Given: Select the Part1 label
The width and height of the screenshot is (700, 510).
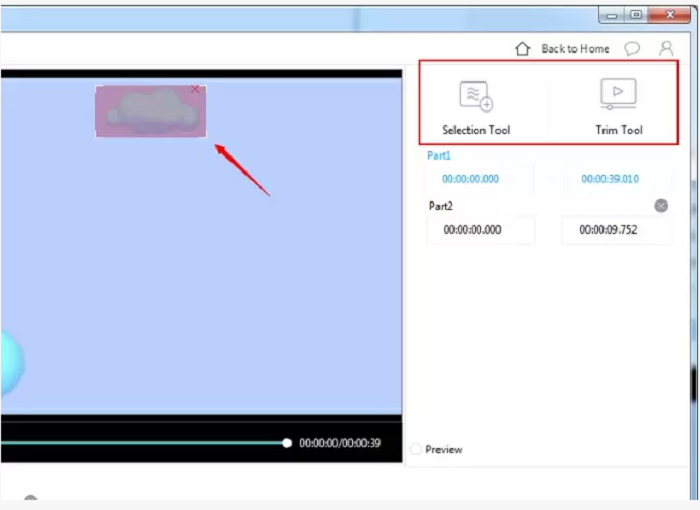Looking at the screenshot, I should pyautogui.click(x=439, y=155).
